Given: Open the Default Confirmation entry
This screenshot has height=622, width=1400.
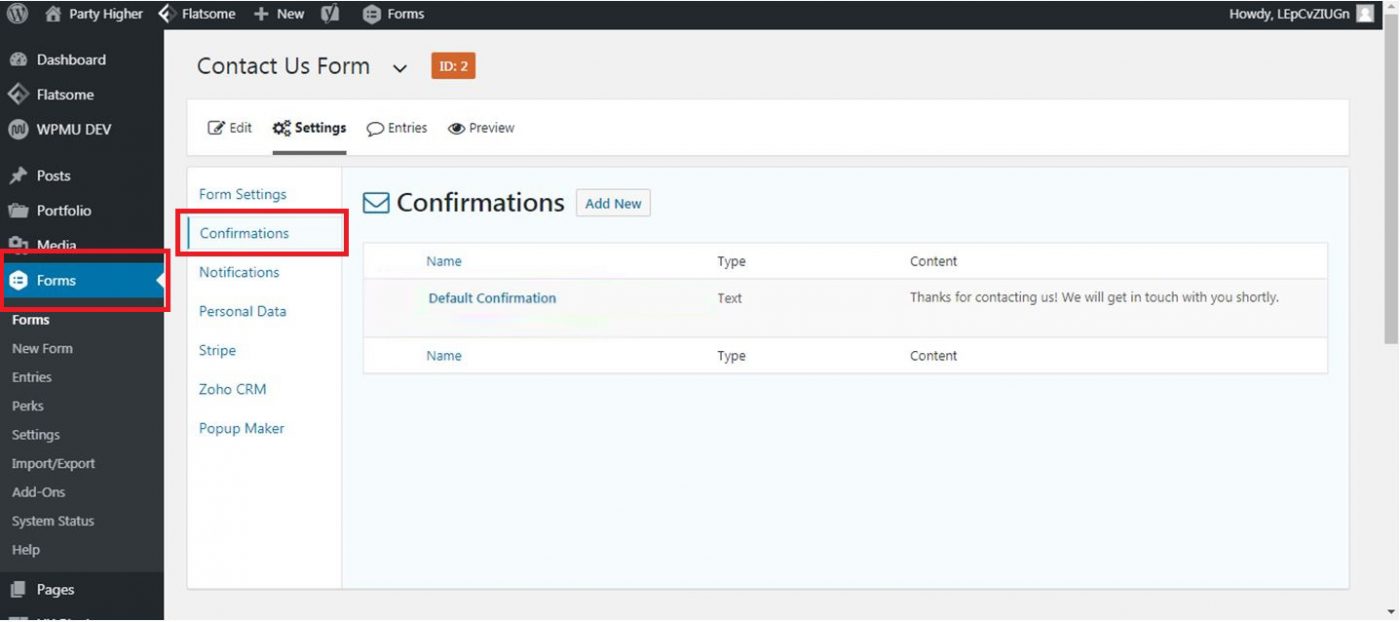Looking at the screenshot, I should pyautogui.click(x=491, y=297).
